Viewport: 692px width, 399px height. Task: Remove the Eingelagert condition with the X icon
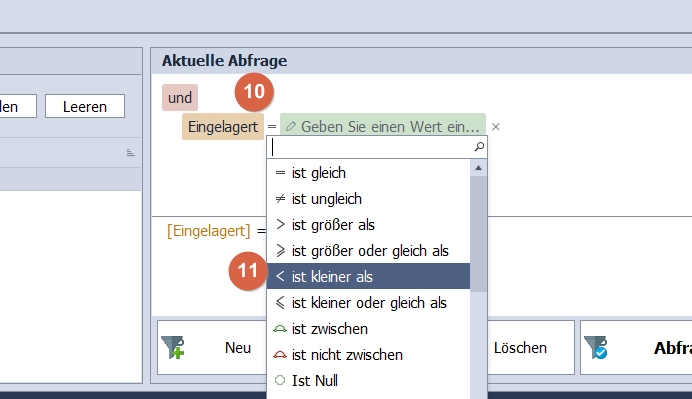(496, 127)
